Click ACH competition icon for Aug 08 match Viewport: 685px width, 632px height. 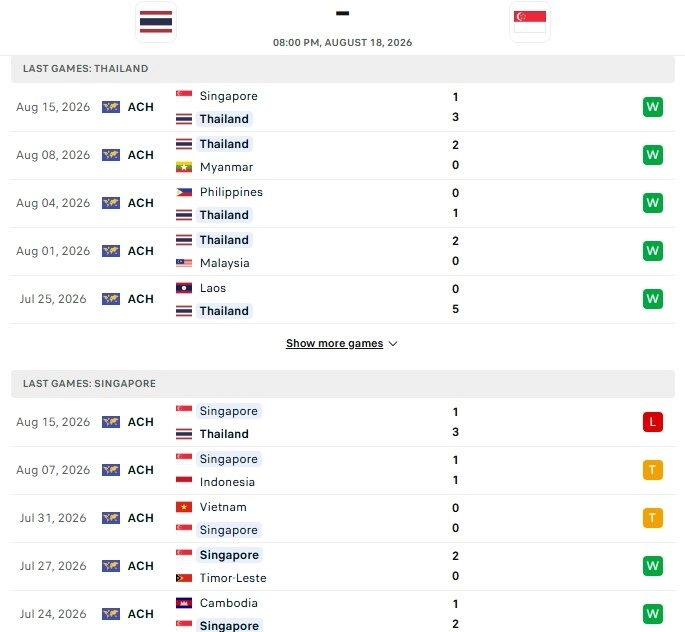click(111, 155)
